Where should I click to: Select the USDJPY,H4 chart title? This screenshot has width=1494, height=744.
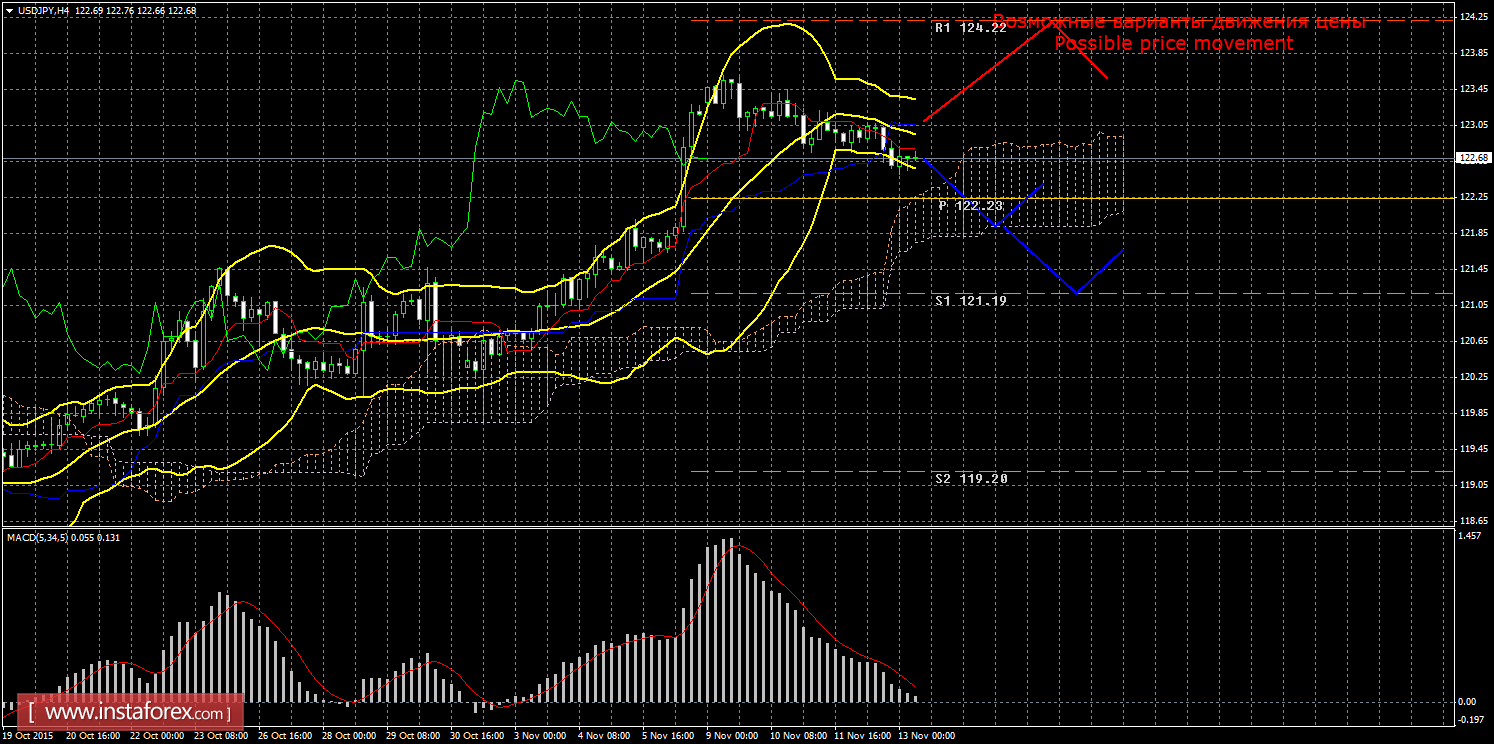43,10
